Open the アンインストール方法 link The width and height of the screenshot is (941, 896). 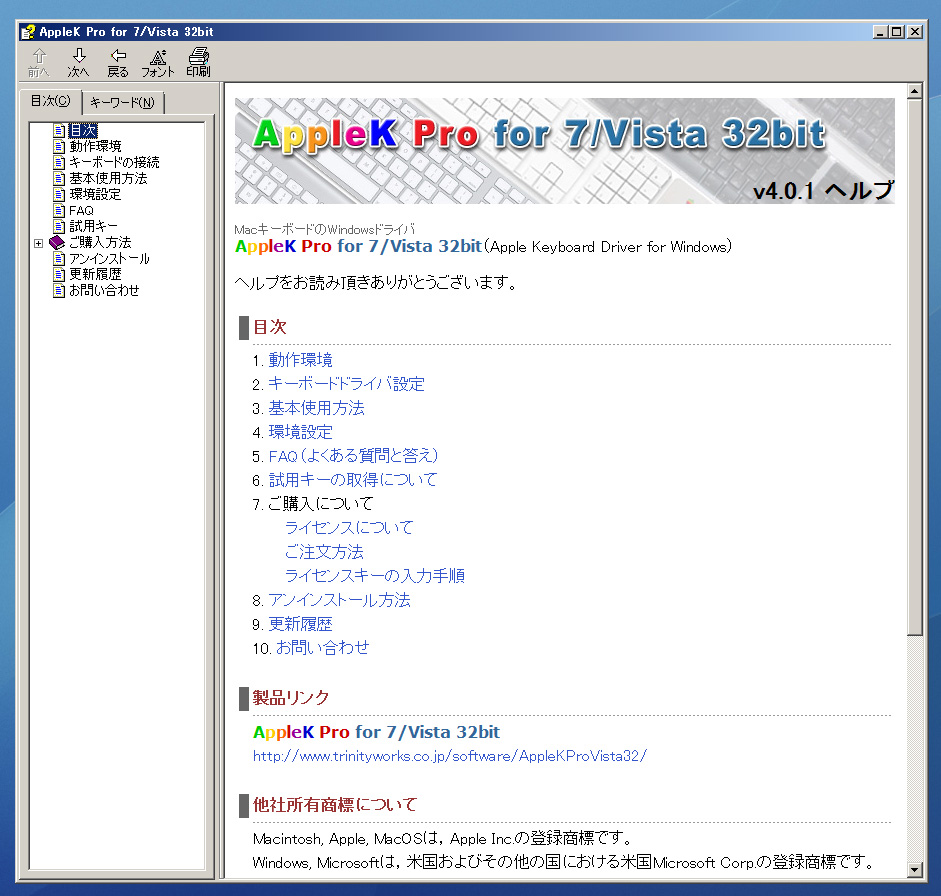tap(339, 600)
